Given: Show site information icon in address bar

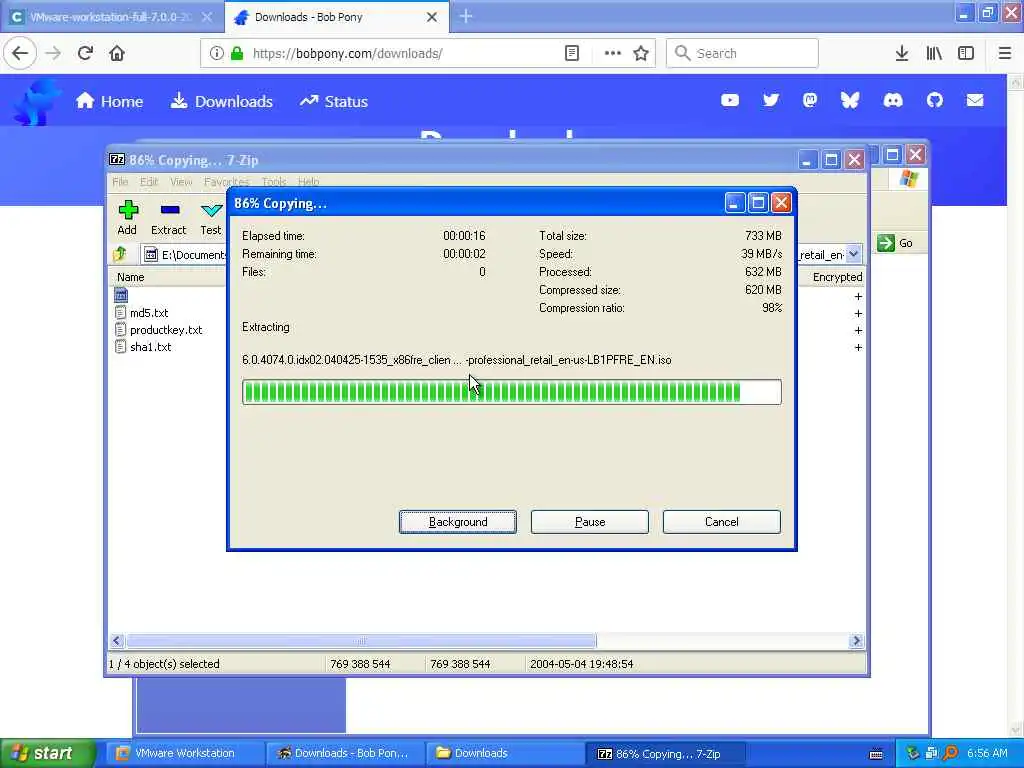Looking at the screenshot, I should 216,53.
